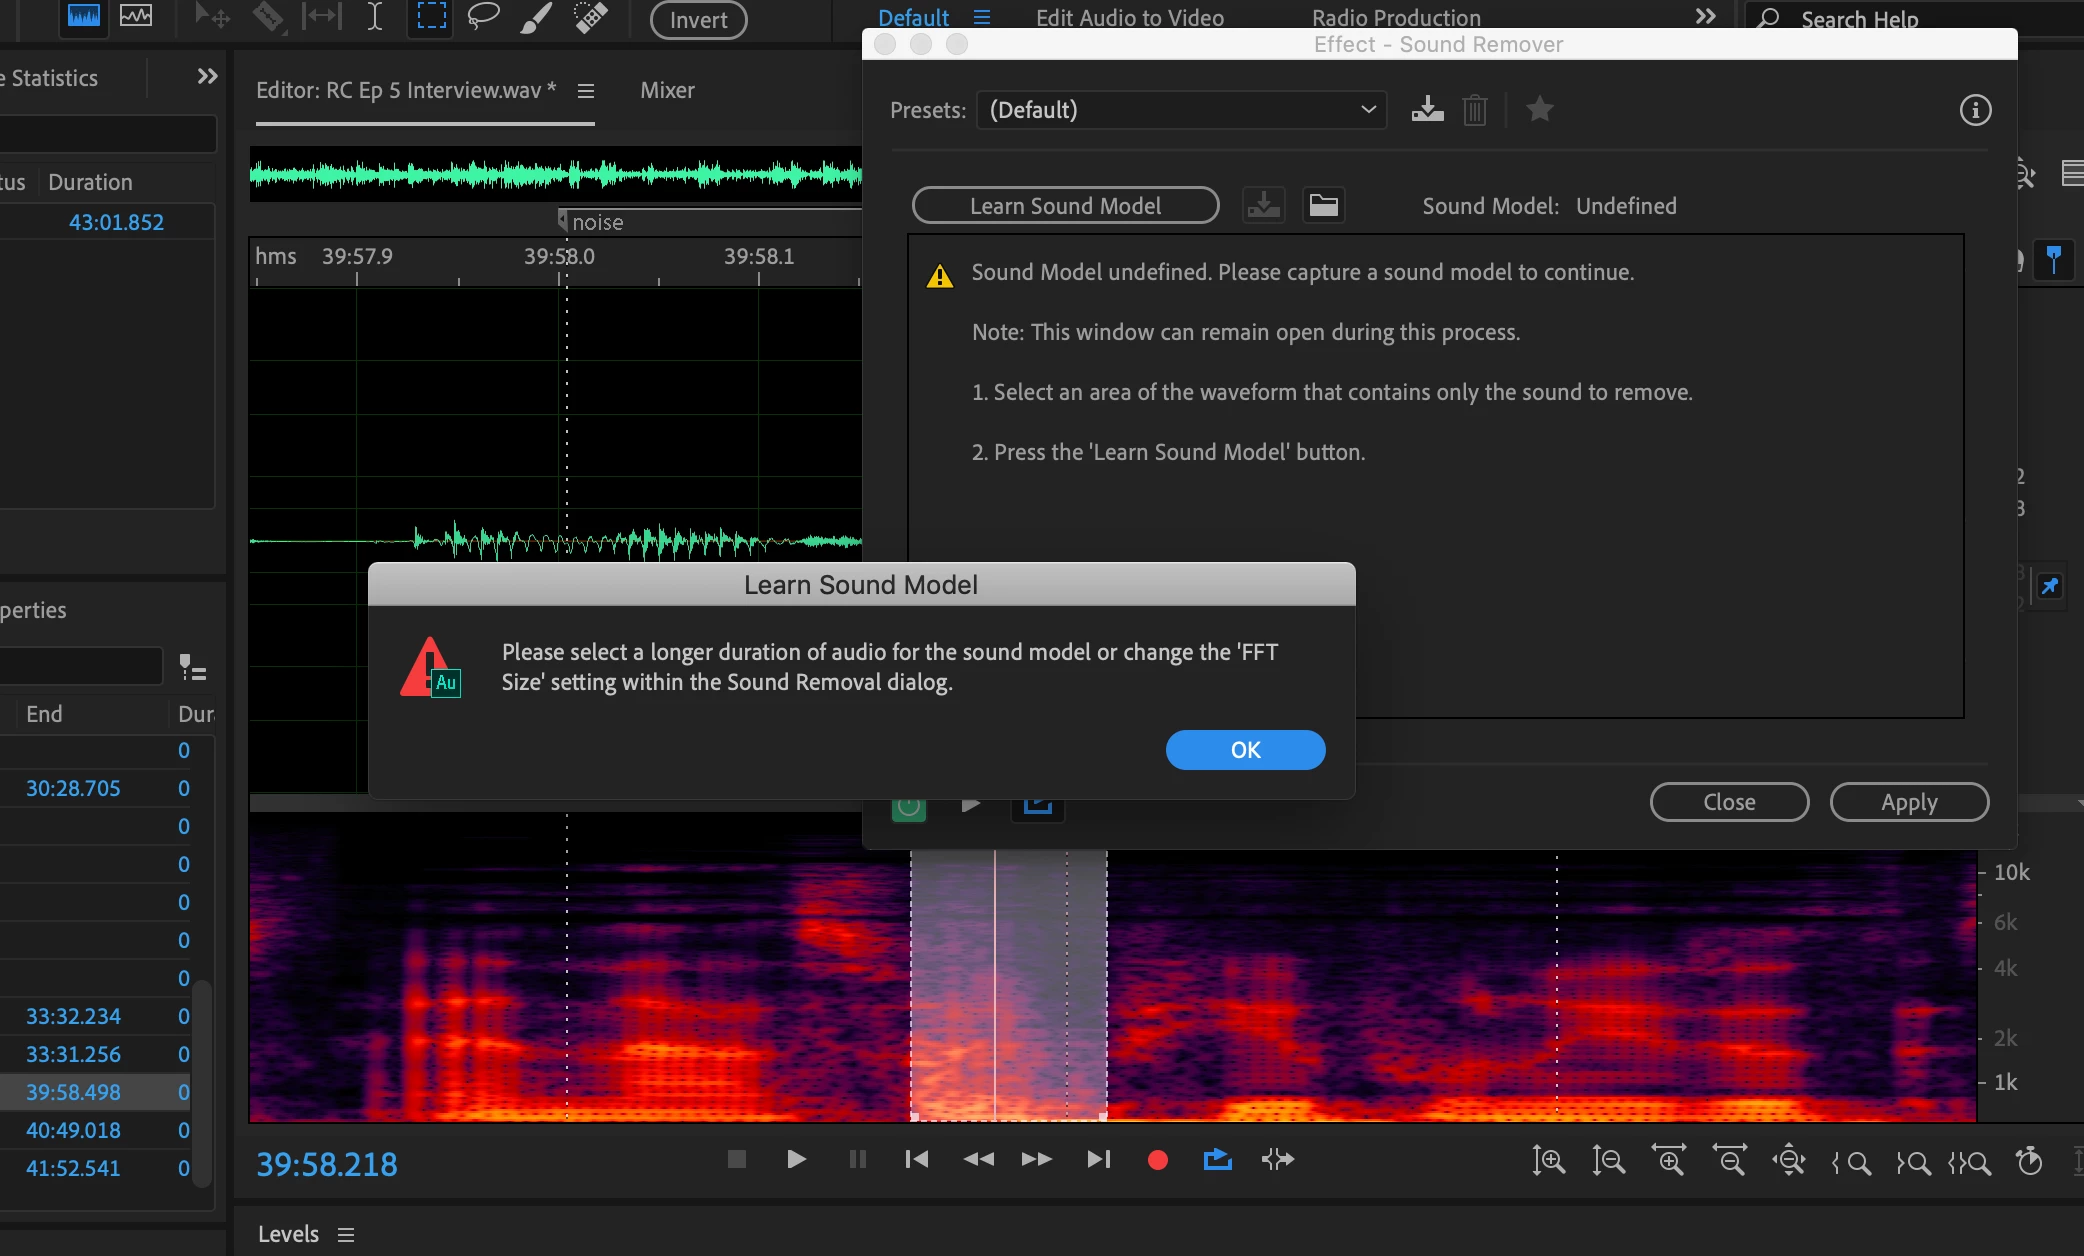
Task: Click the record button in transport
Action: point(1157,1160)
